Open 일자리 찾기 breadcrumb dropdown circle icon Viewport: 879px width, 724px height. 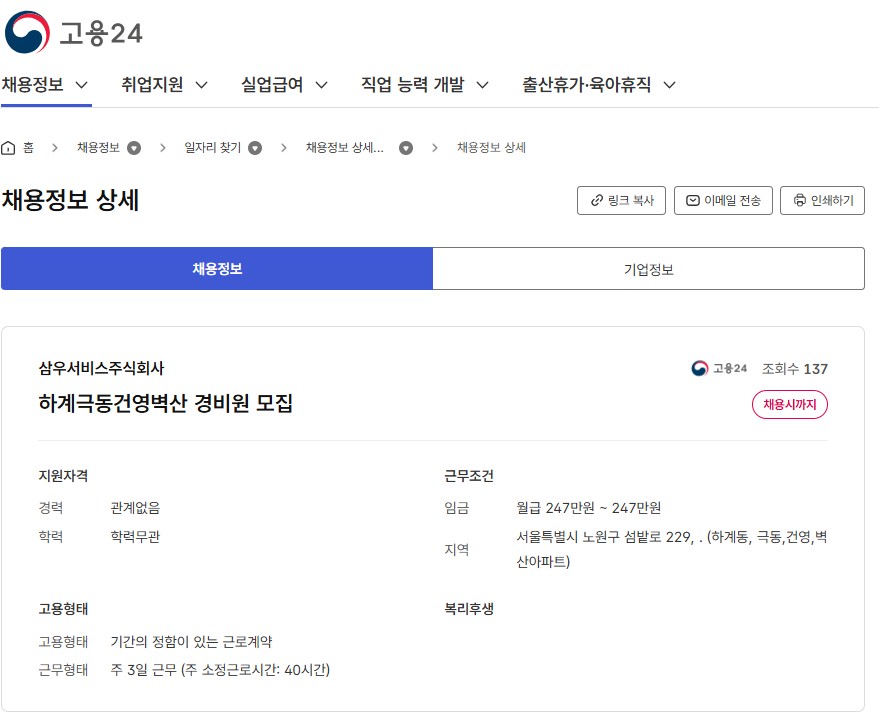(x=255, y=148)
